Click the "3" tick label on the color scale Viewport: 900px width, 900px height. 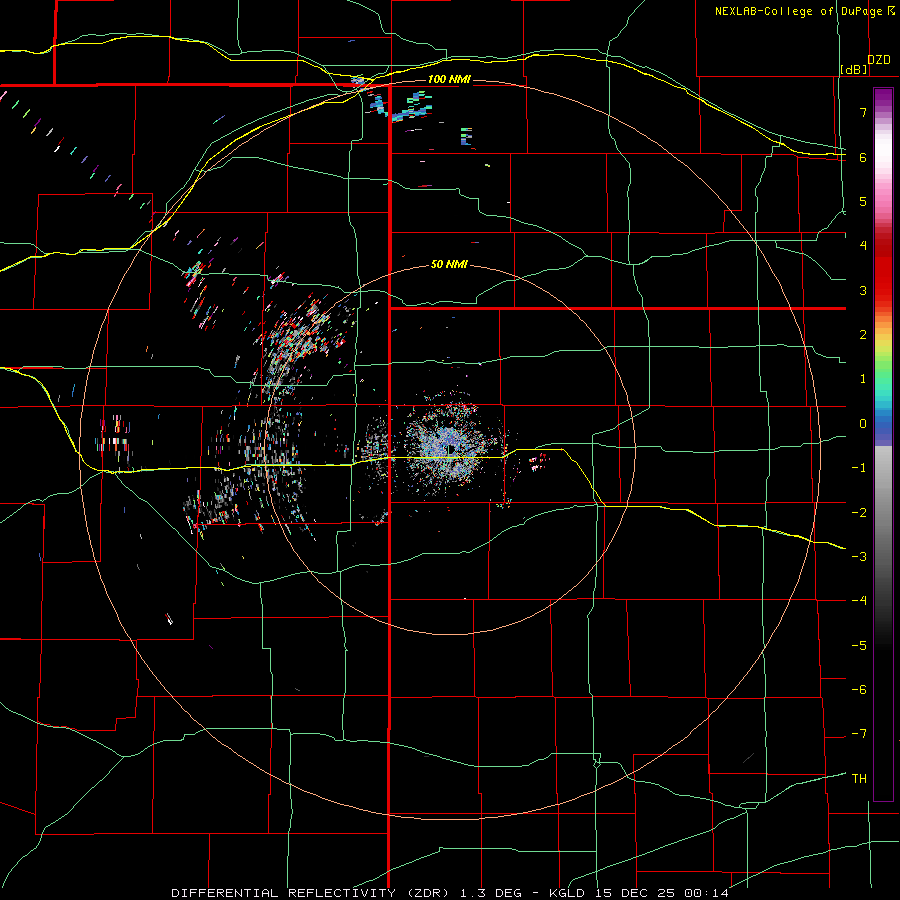click(x=863, y=290)
